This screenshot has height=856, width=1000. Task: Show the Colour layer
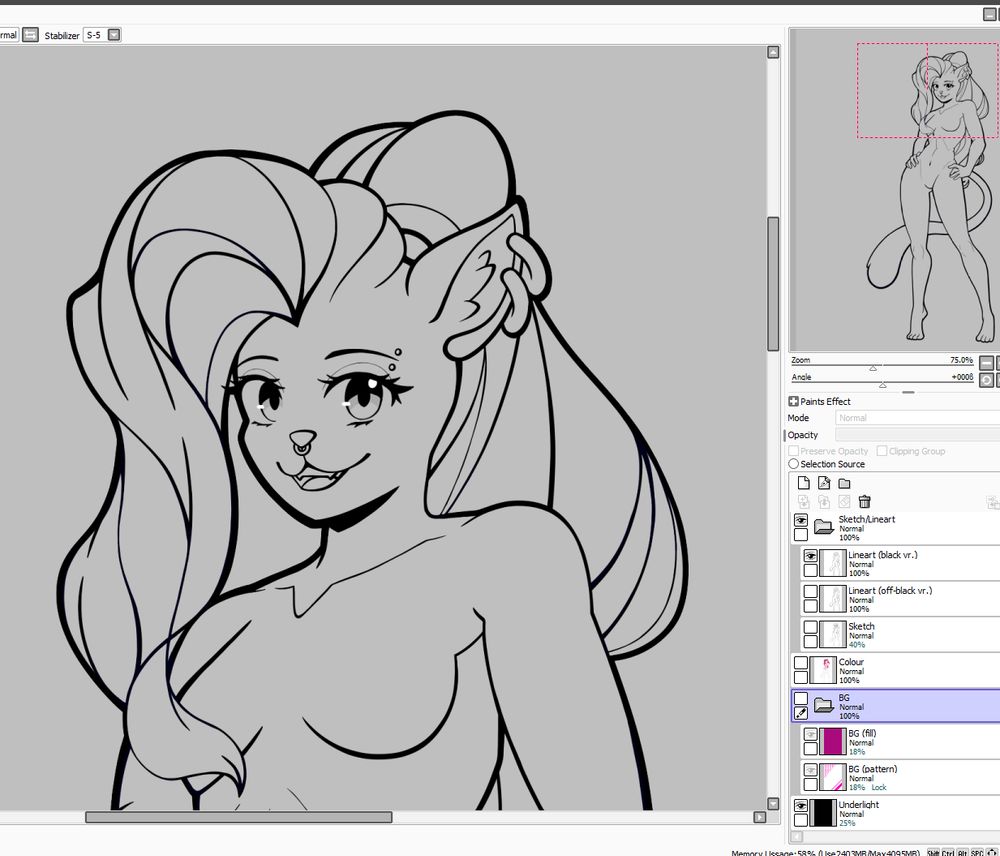pos(801,663)
